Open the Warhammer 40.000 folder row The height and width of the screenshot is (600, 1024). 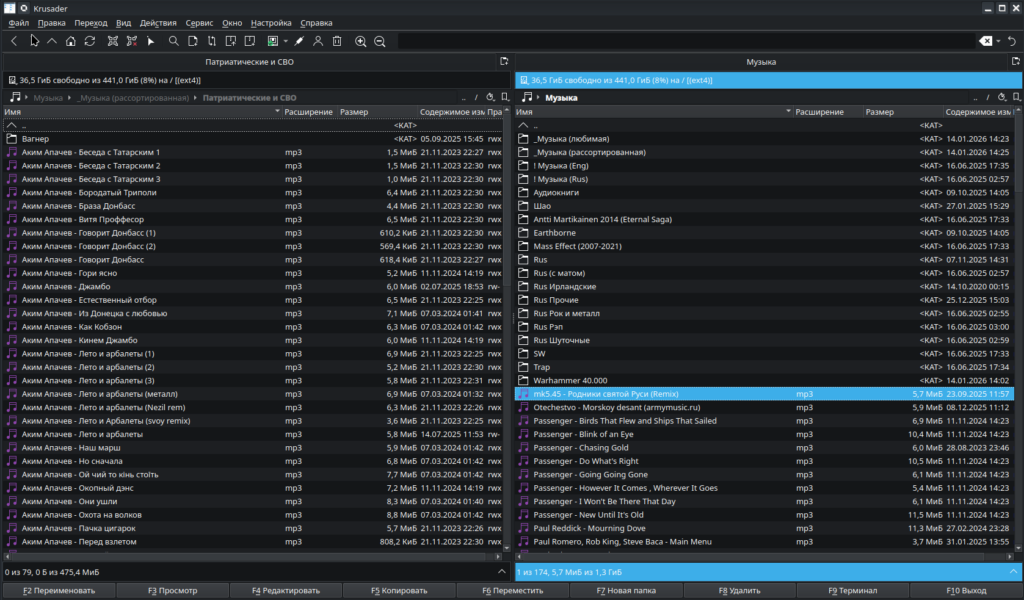click(569, 381)
